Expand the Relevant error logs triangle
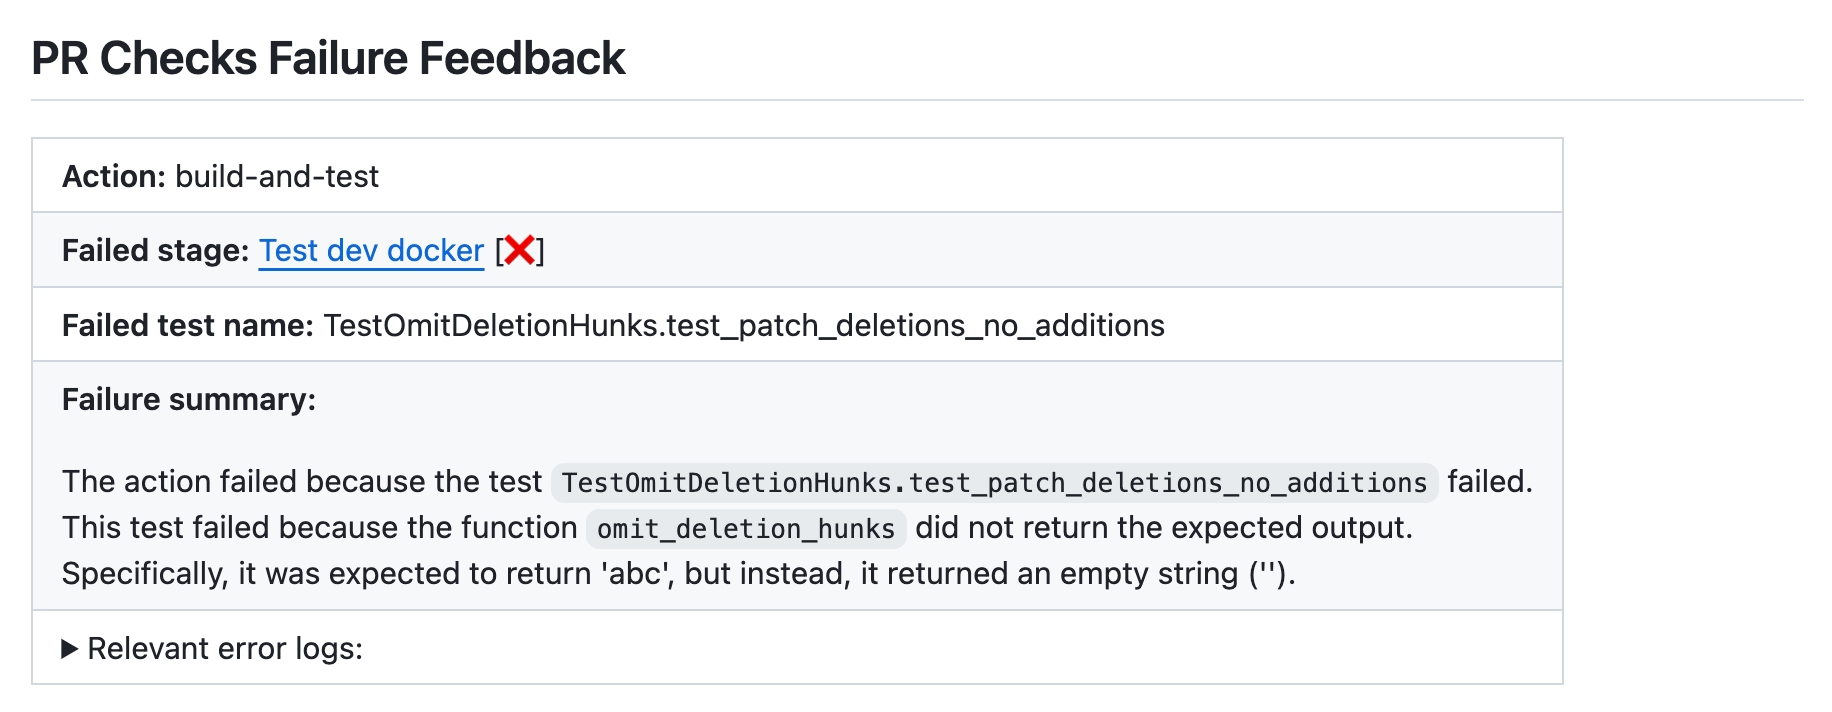This screenshot has width=1832, height=712. pos(70,649)
